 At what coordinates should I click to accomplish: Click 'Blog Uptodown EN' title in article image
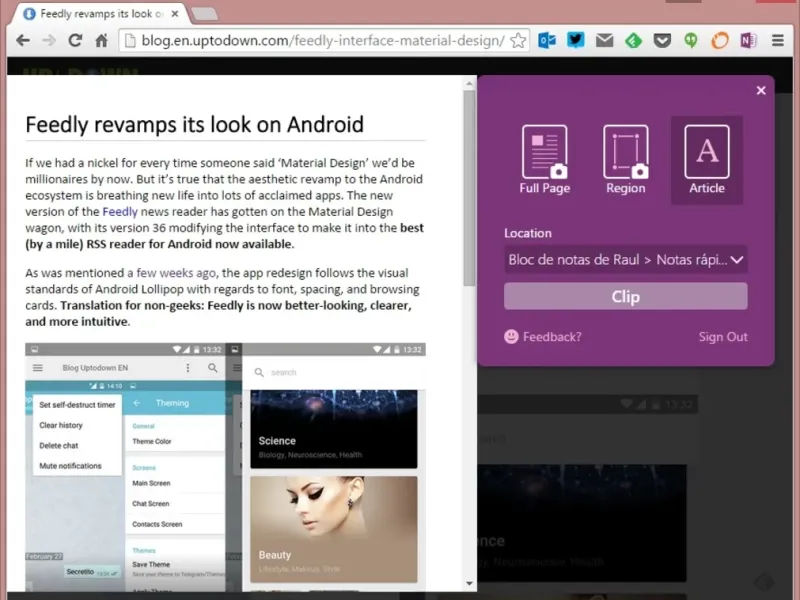click(95, 368)
